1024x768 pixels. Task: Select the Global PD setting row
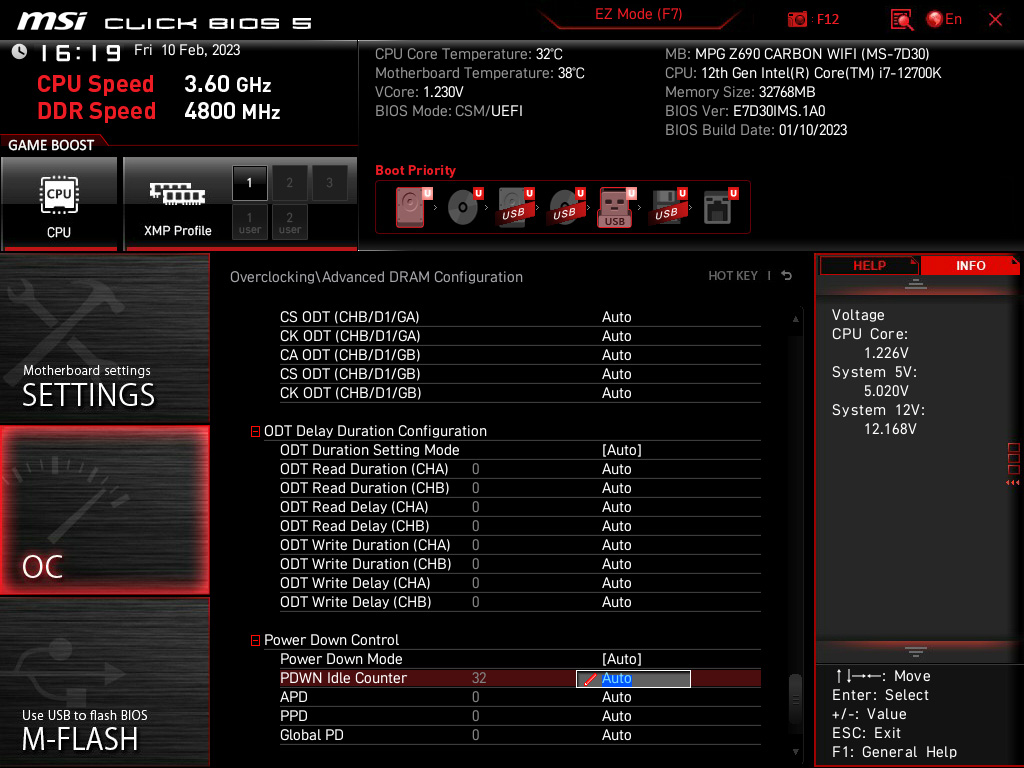point(520,735)
